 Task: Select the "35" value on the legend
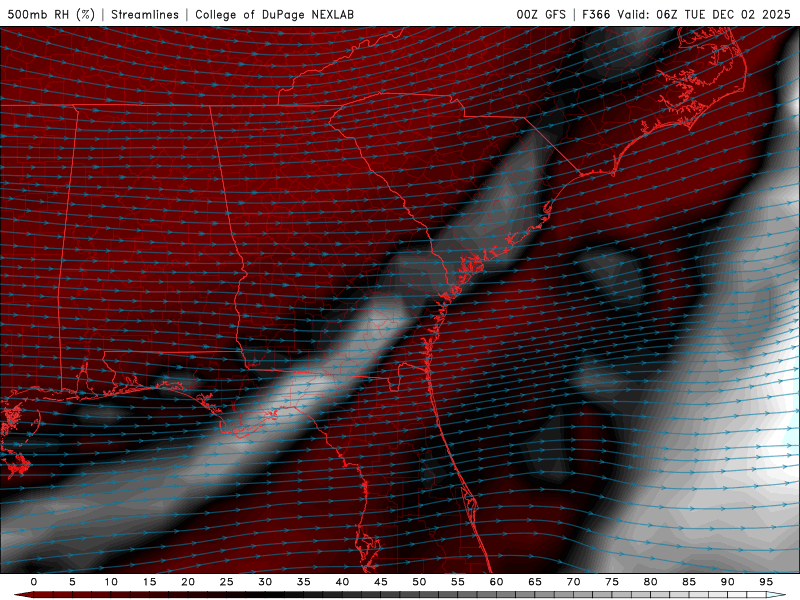point(304,582)
